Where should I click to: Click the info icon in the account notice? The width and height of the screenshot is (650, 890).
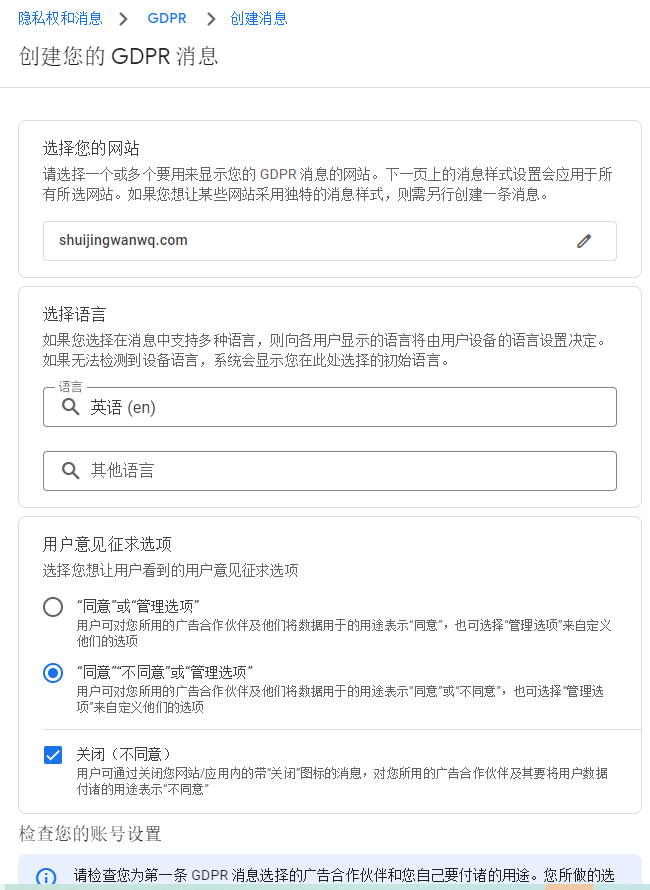click(46, 877)
